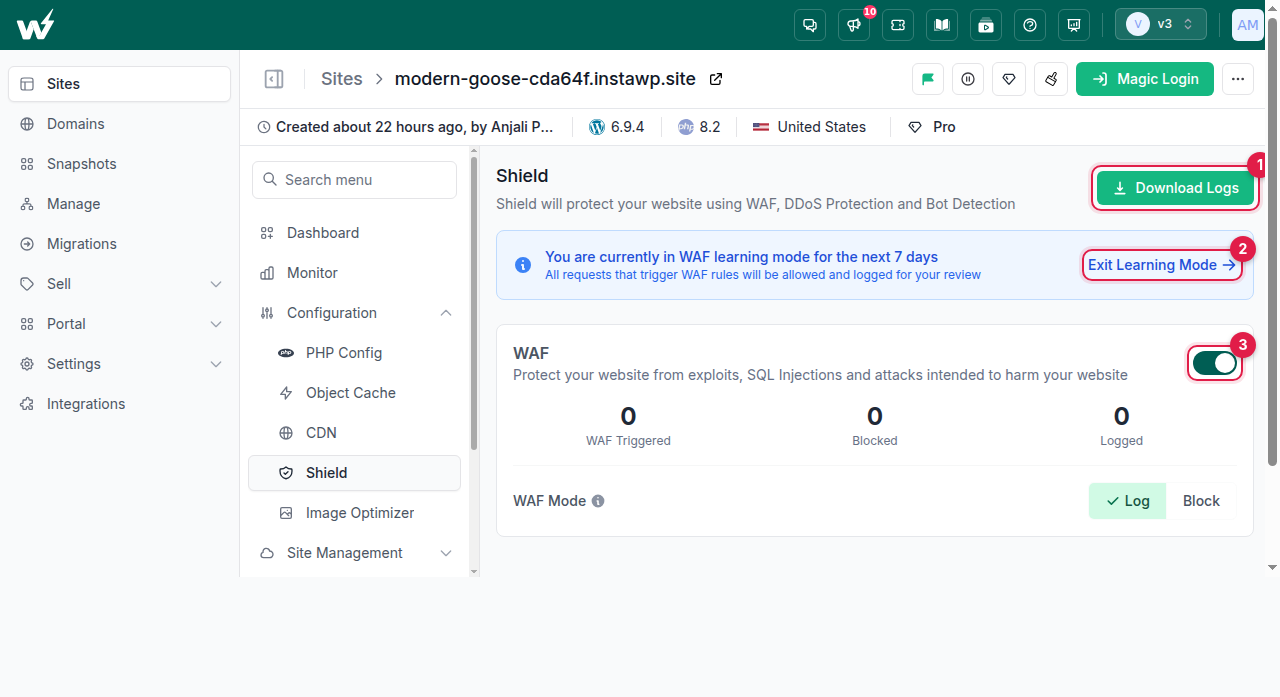The width and height of the screenshot is (1280, 697).
Task: Click the 'WAF Triggered' counter
Action: click(x=628, y=425)
